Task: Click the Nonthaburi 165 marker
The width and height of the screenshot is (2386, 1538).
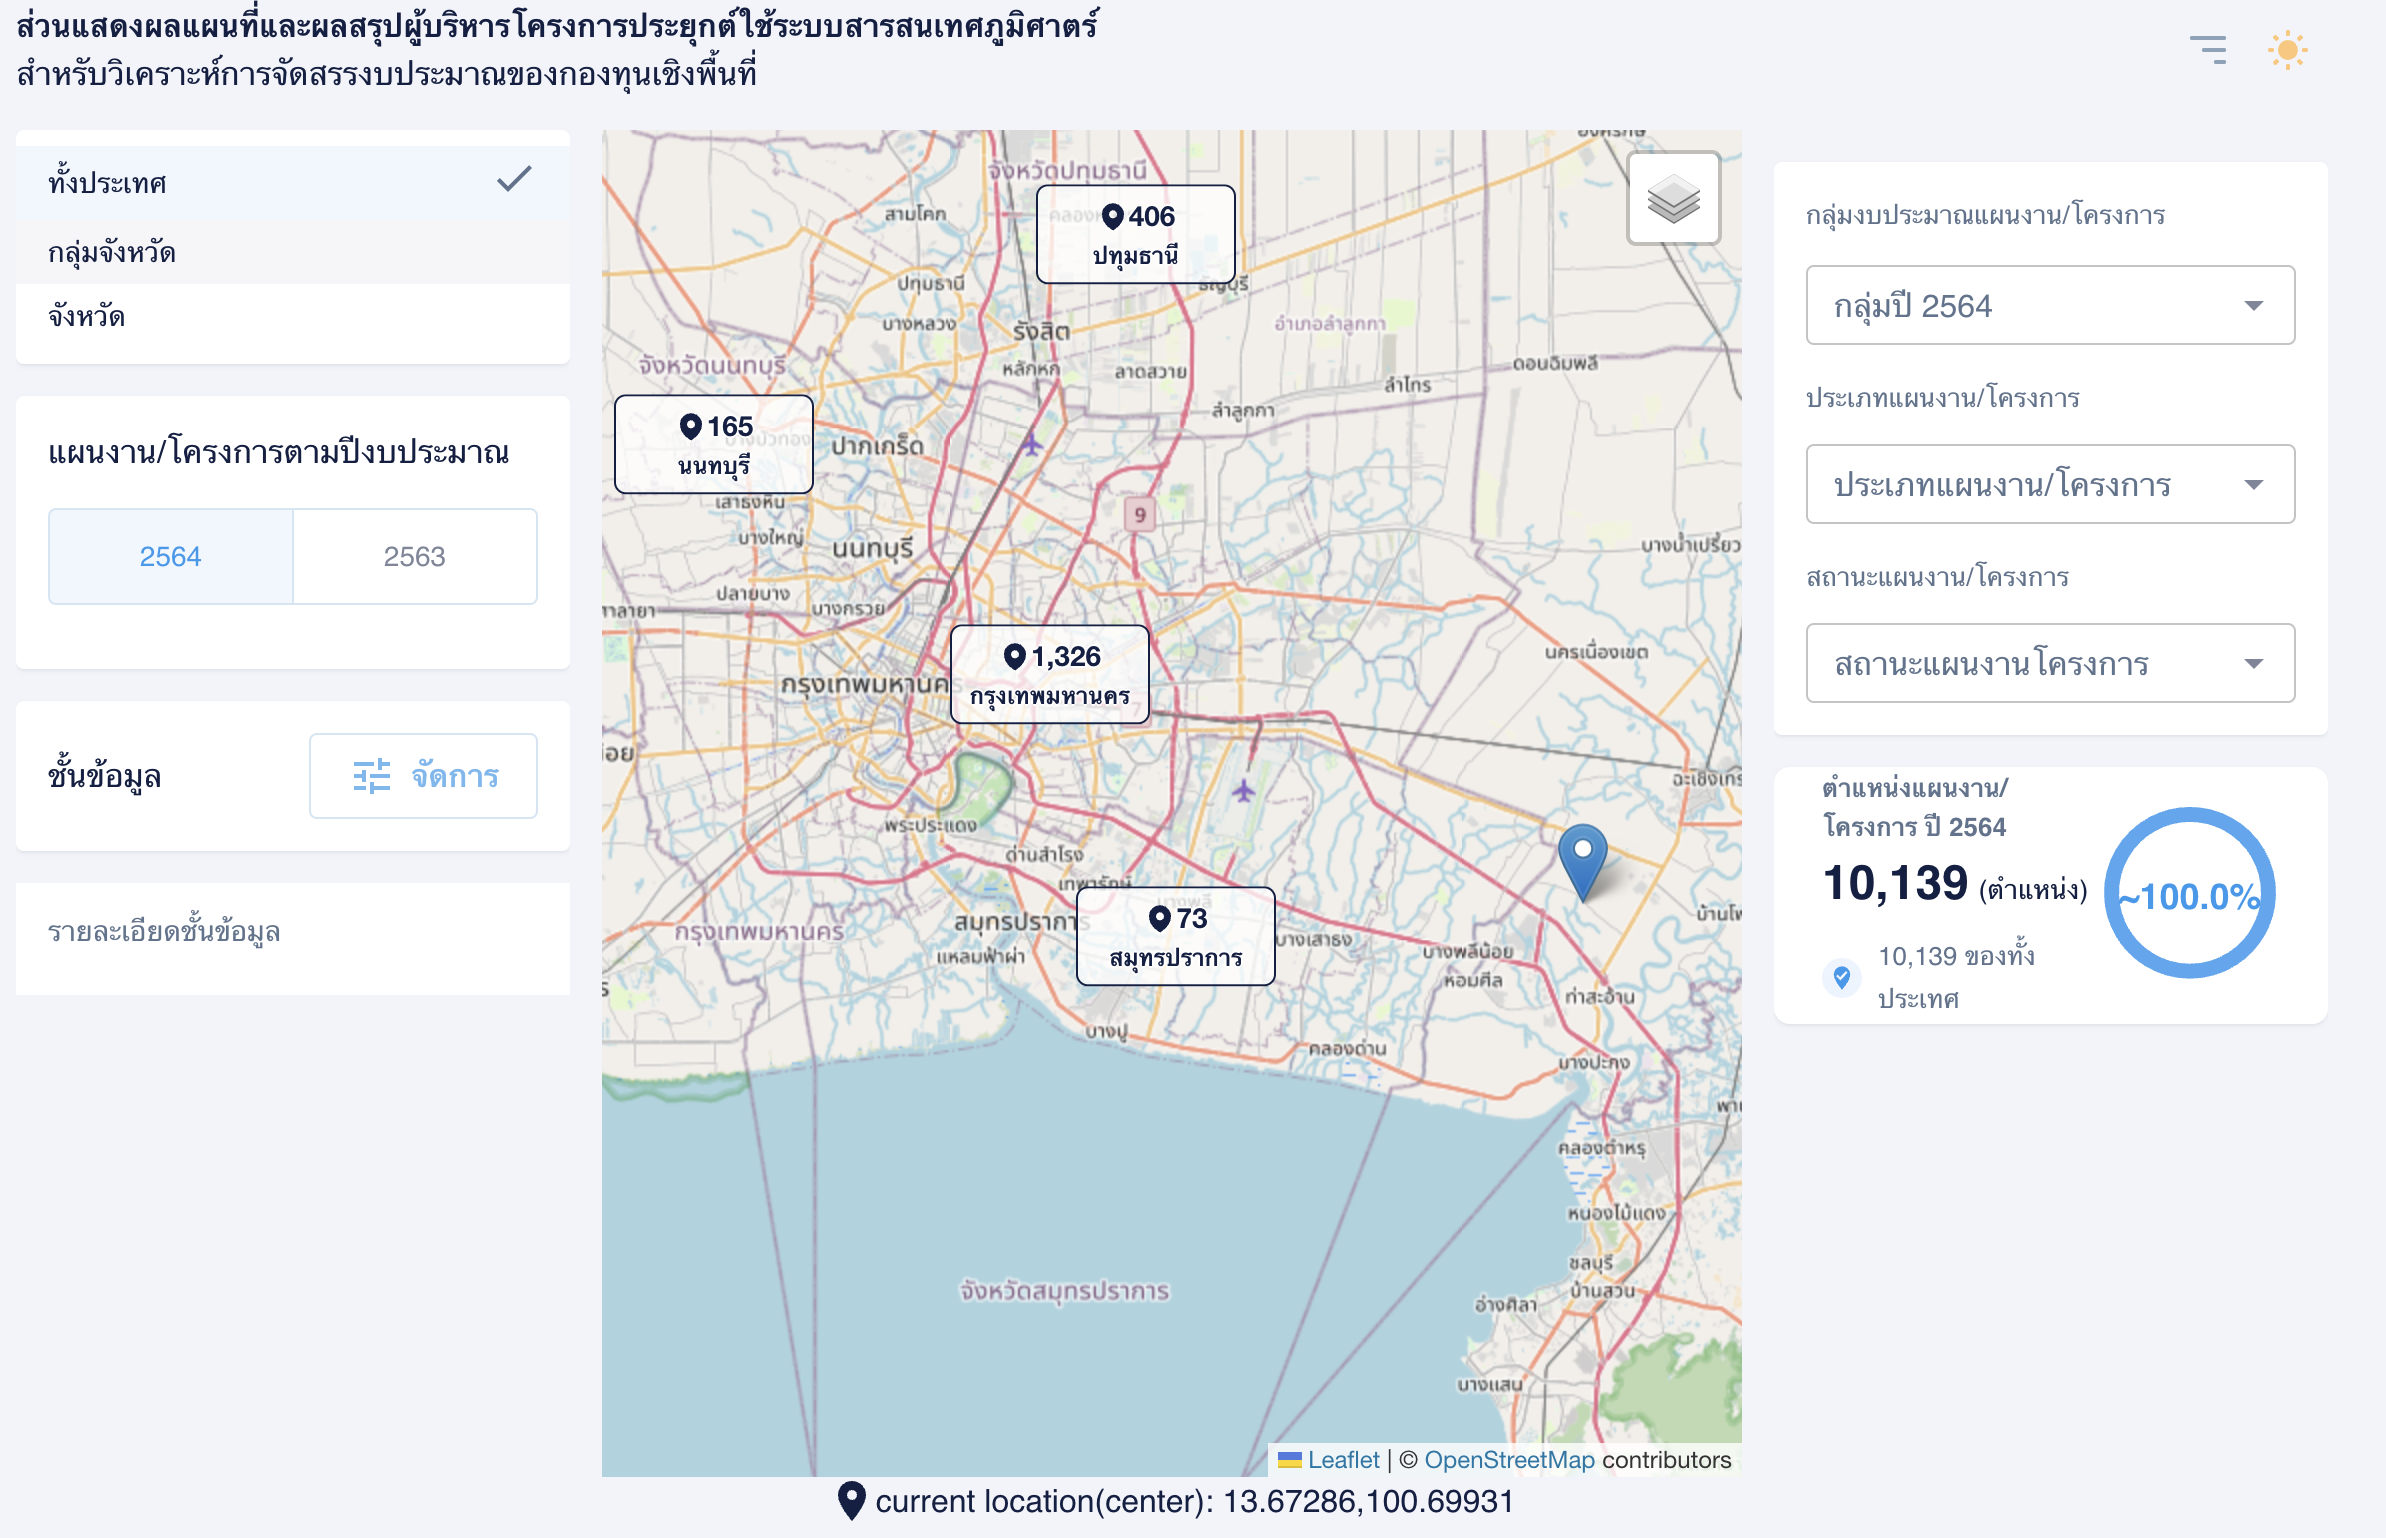Action: [713, 444]
